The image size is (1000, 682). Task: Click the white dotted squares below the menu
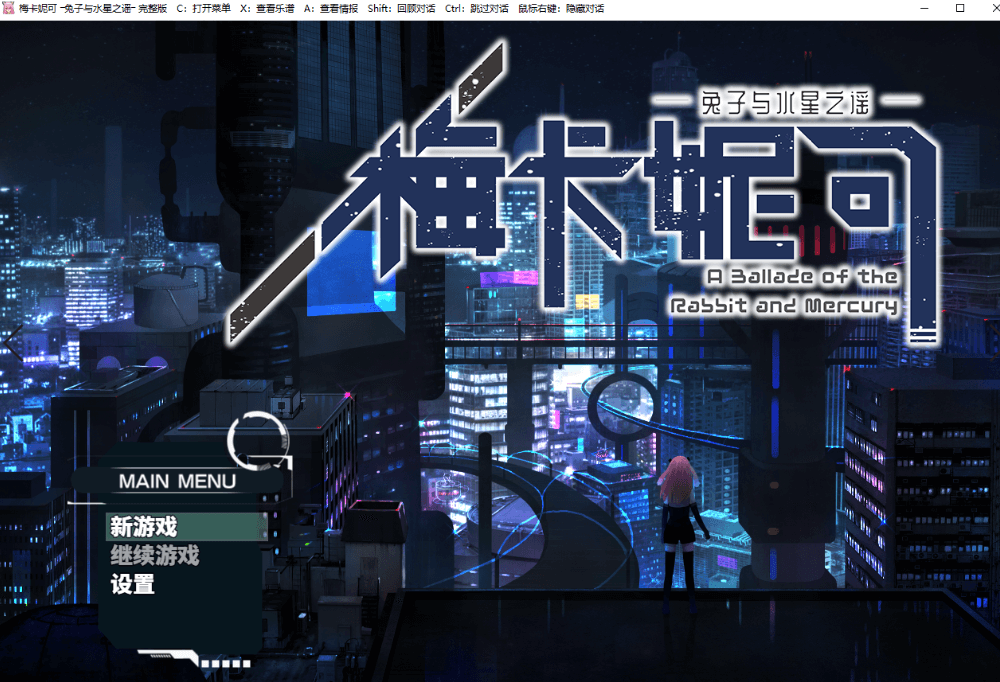pyautogui.click(x=225, y=662)
